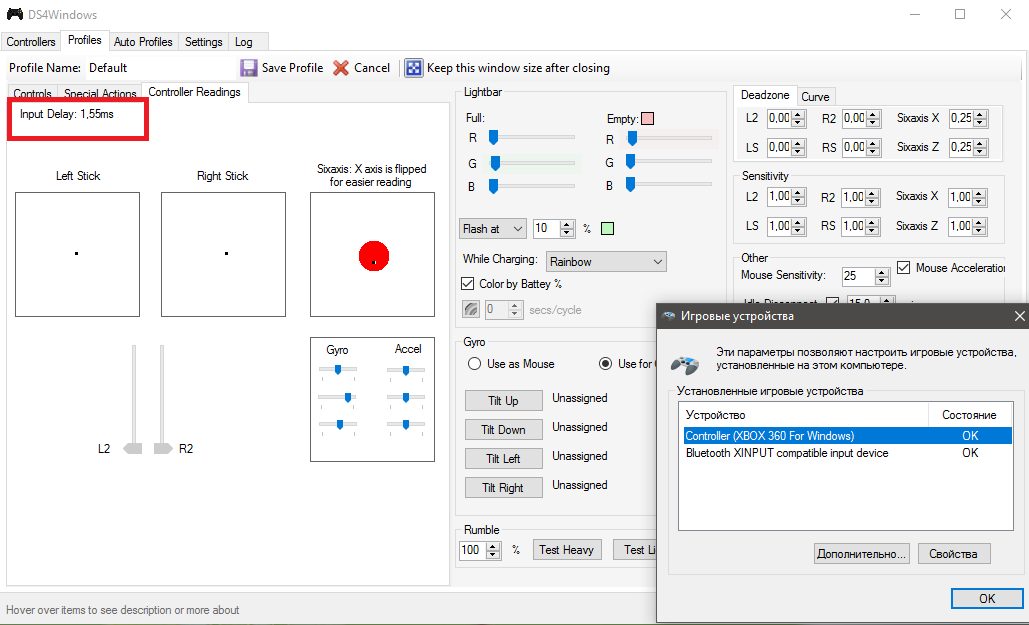Click the rainbow cycle icon button
This screenshot has height=625, width=1029.
tap(471, 310)
